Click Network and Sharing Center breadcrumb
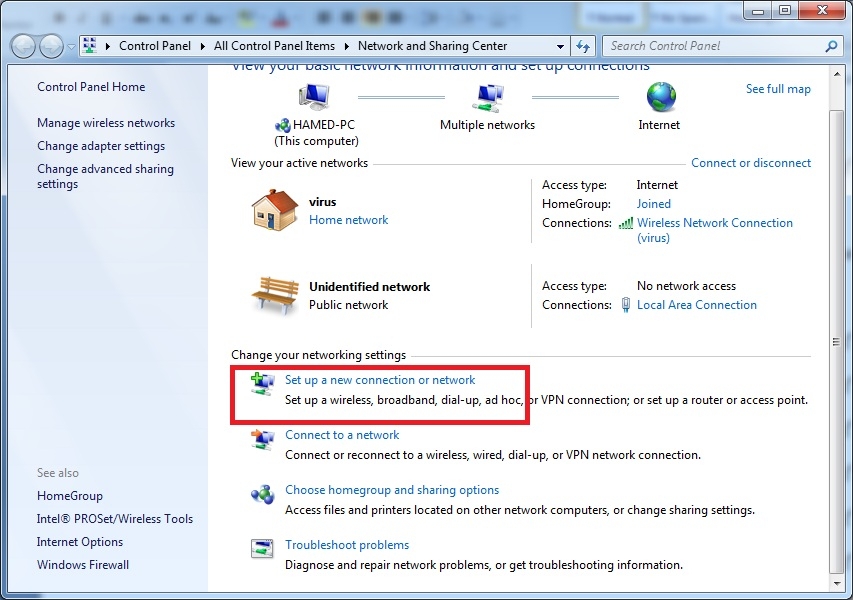The width and height of the screenshot is (853, 600). (x=432, y=46)
